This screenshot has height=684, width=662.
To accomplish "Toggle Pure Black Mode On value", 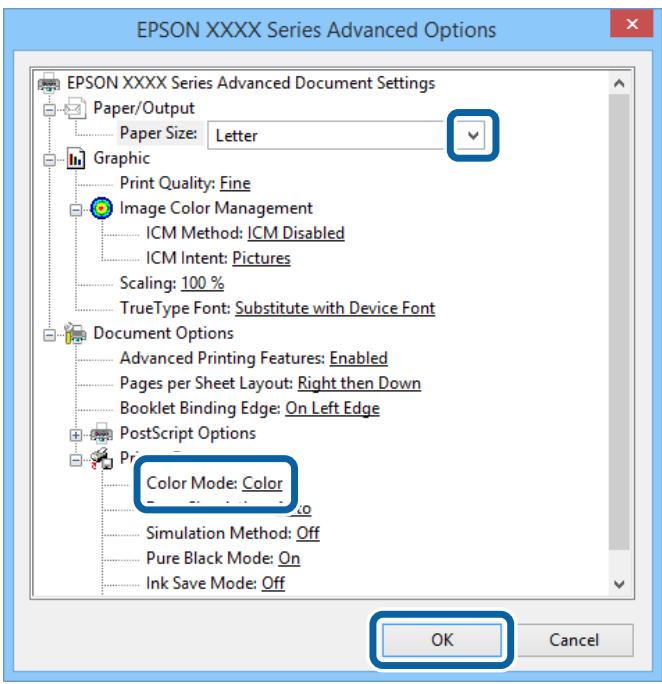I will 289,558.
